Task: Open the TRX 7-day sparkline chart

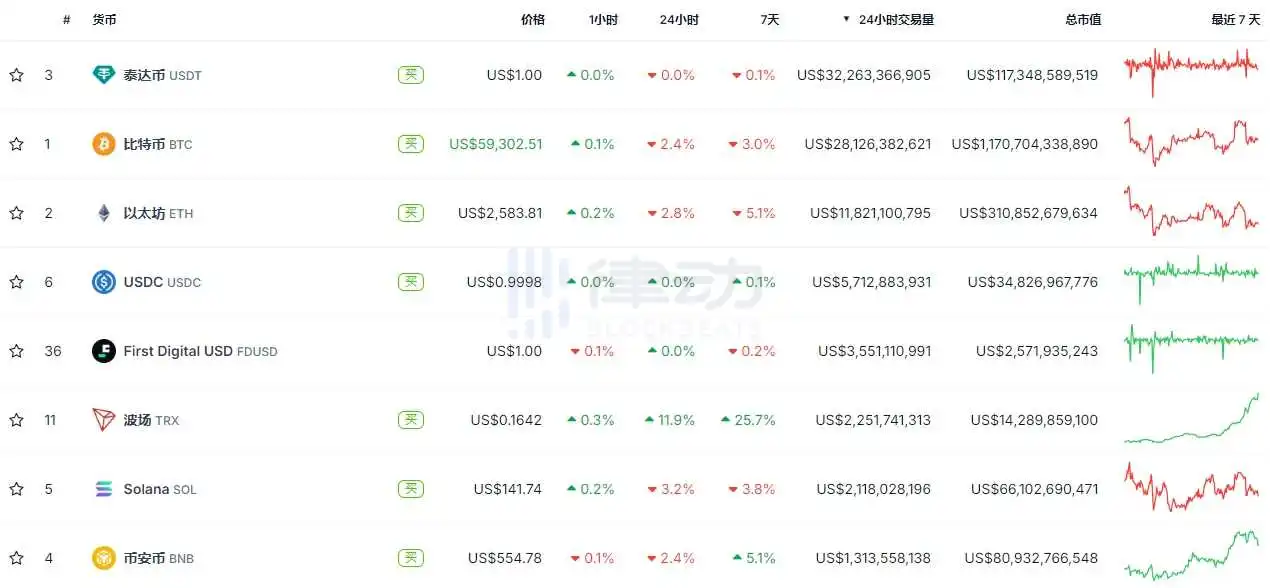Action: (x=1191, y=419)
